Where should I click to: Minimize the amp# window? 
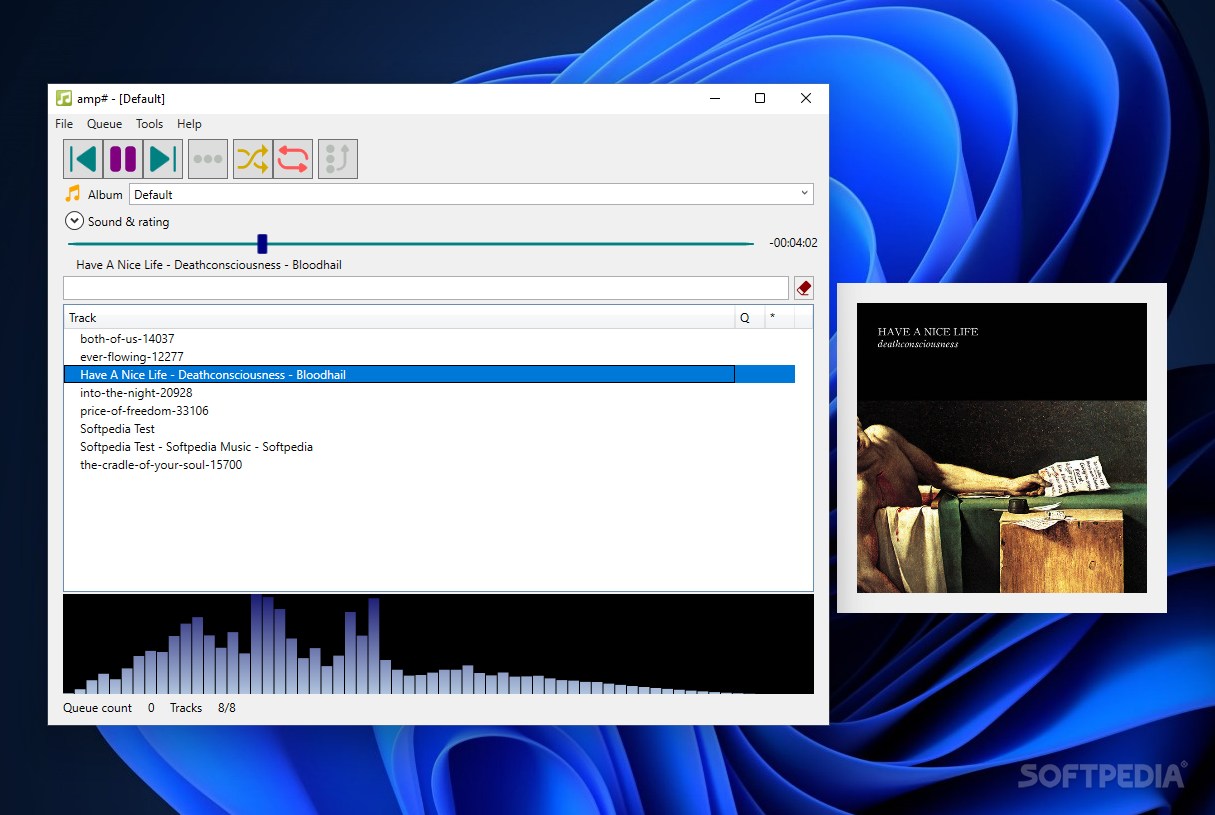[716, 98]
